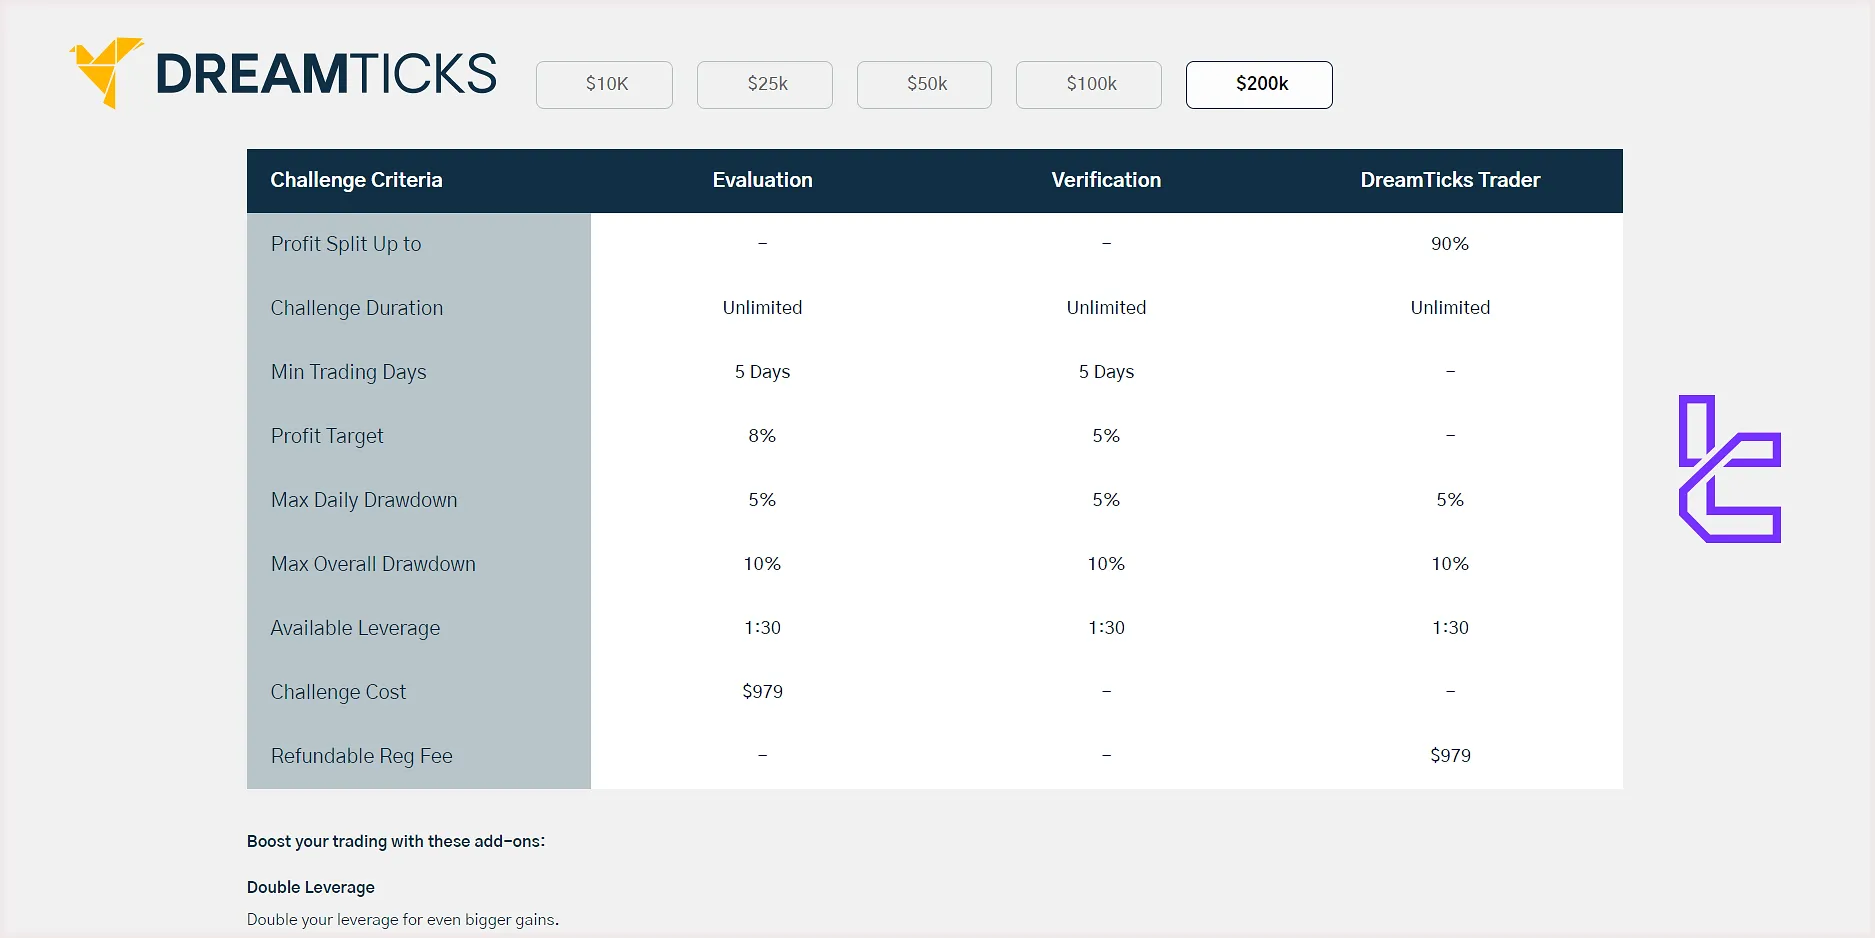Click Evaluation Max Daily Drawdown 5%
1875x938 pixels.
(762, 500)
